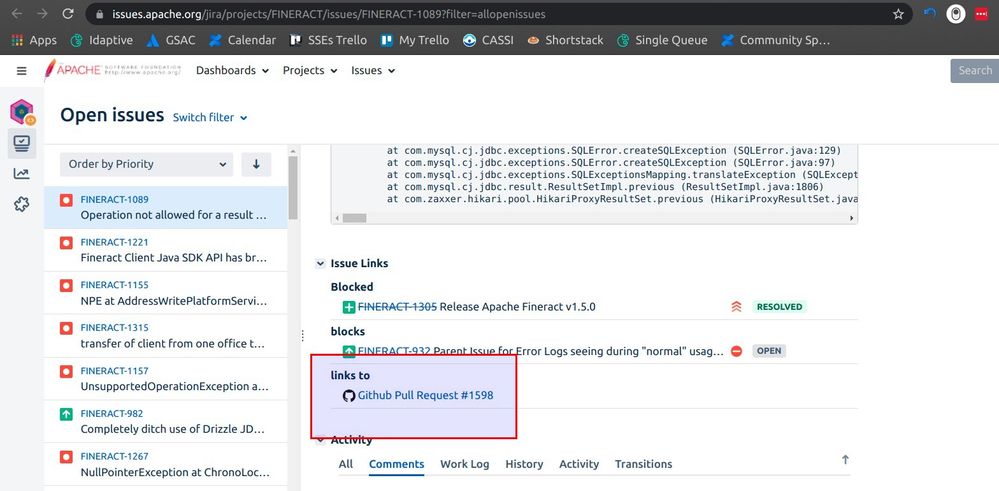
Task: Open the Calendar bookmark
Action: [x=243, y=40]
